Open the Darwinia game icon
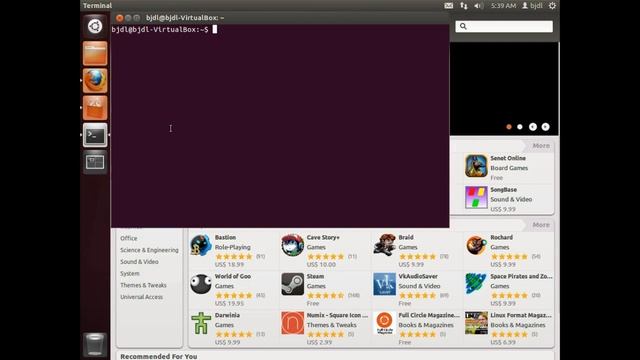 201,323
